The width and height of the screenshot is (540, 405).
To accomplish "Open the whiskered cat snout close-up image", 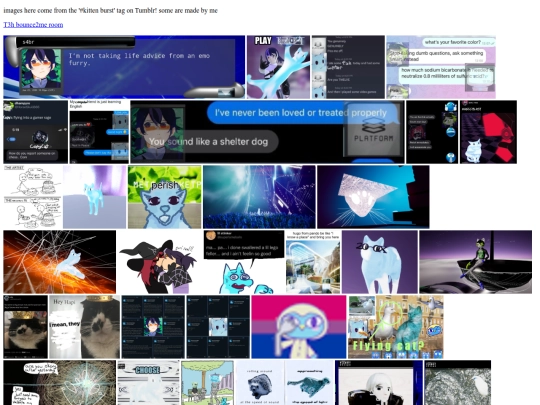I will 373,197.
